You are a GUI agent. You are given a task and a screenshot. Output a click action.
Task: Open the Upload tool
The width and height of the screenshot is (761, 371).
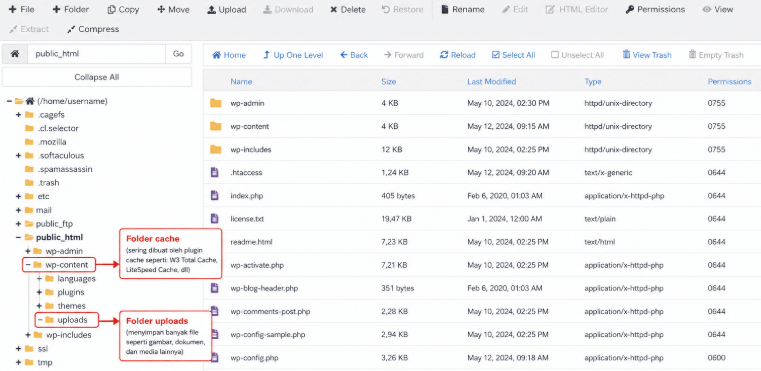(x=227, y=9)
